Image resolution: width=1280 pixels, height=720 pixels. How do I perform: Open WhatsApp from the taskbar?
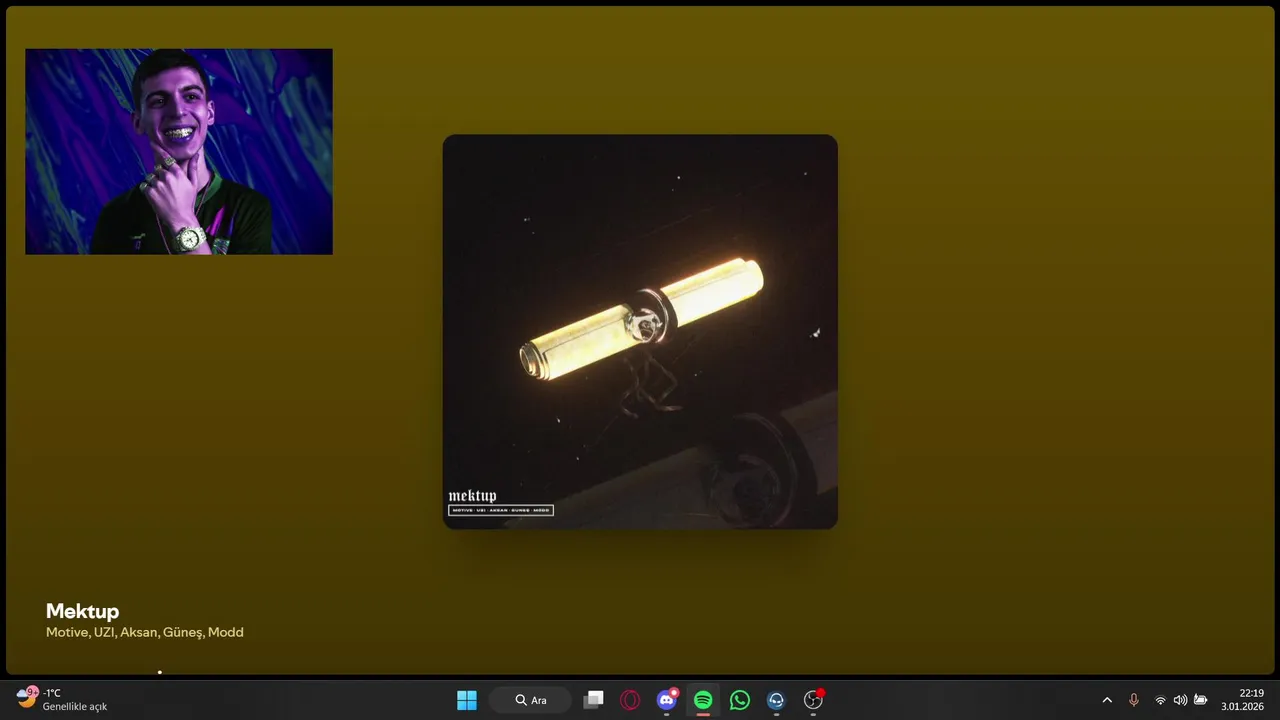740,700
